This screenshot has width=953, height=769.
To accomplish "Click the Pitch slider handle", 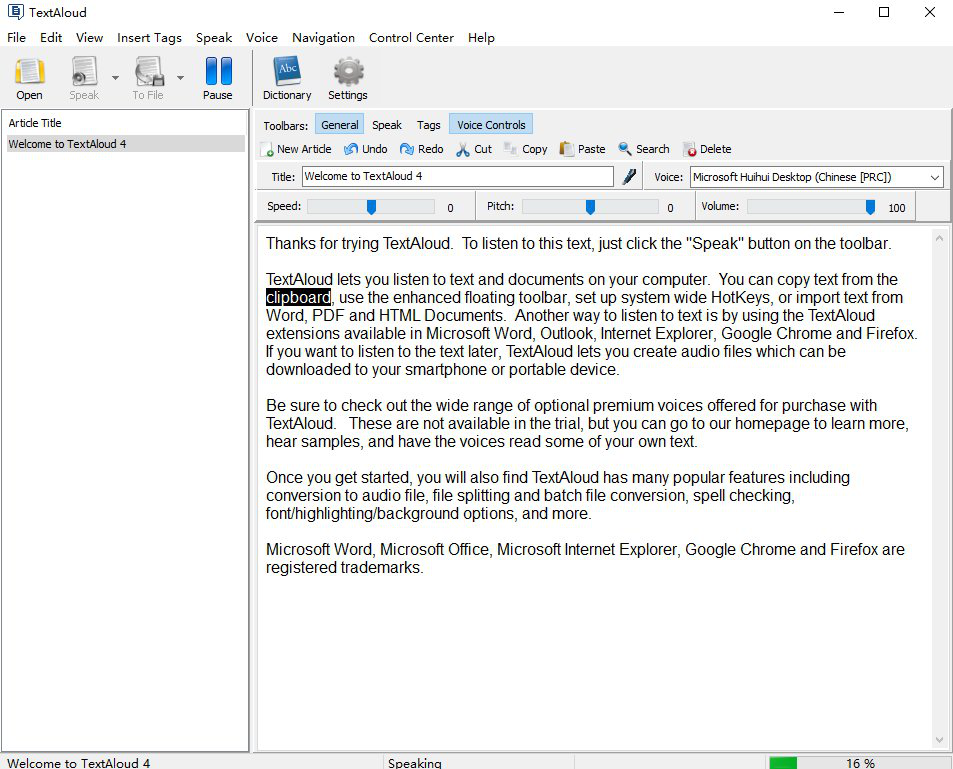I will (590, 207).
